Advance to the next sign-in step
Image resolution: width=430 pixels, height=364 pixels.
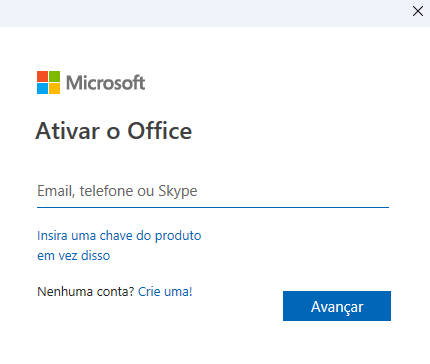(337, 306)
